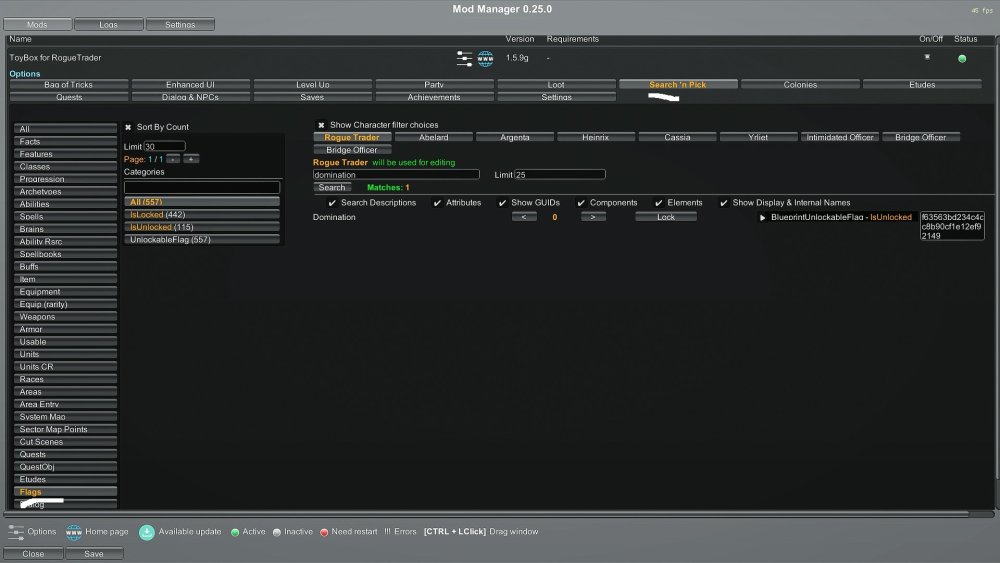Click the search field containing domination
This screenshot has height=563, width=1000.
tap(396, 174)
